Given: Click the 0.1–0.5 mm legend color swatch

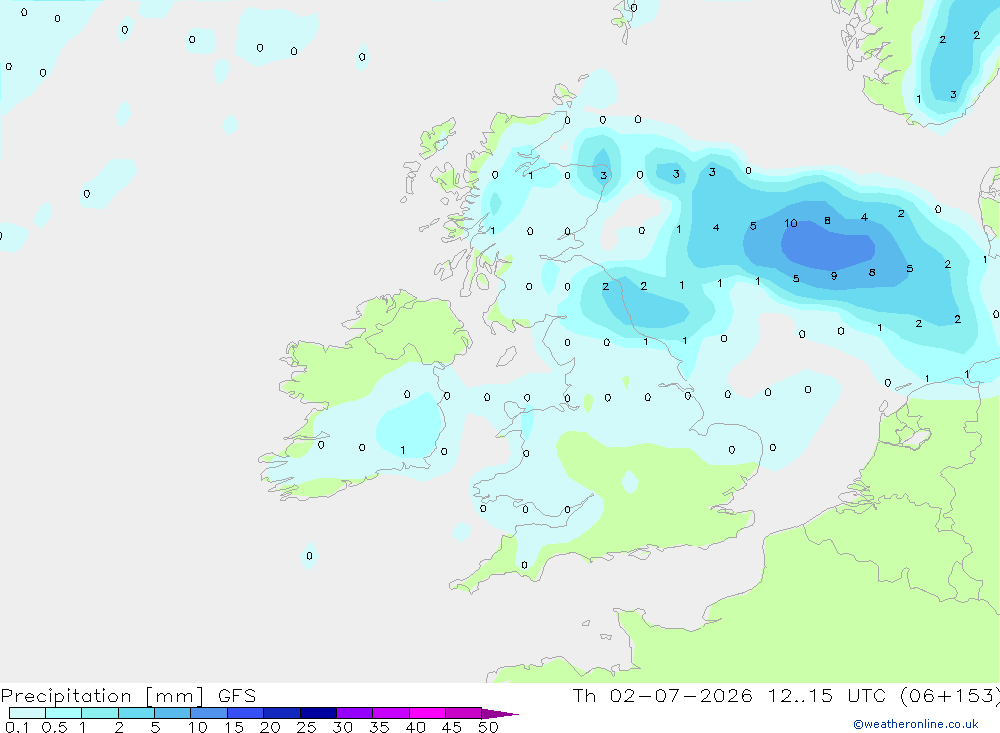Looking at the screenshot, I should tap(27, 713).
